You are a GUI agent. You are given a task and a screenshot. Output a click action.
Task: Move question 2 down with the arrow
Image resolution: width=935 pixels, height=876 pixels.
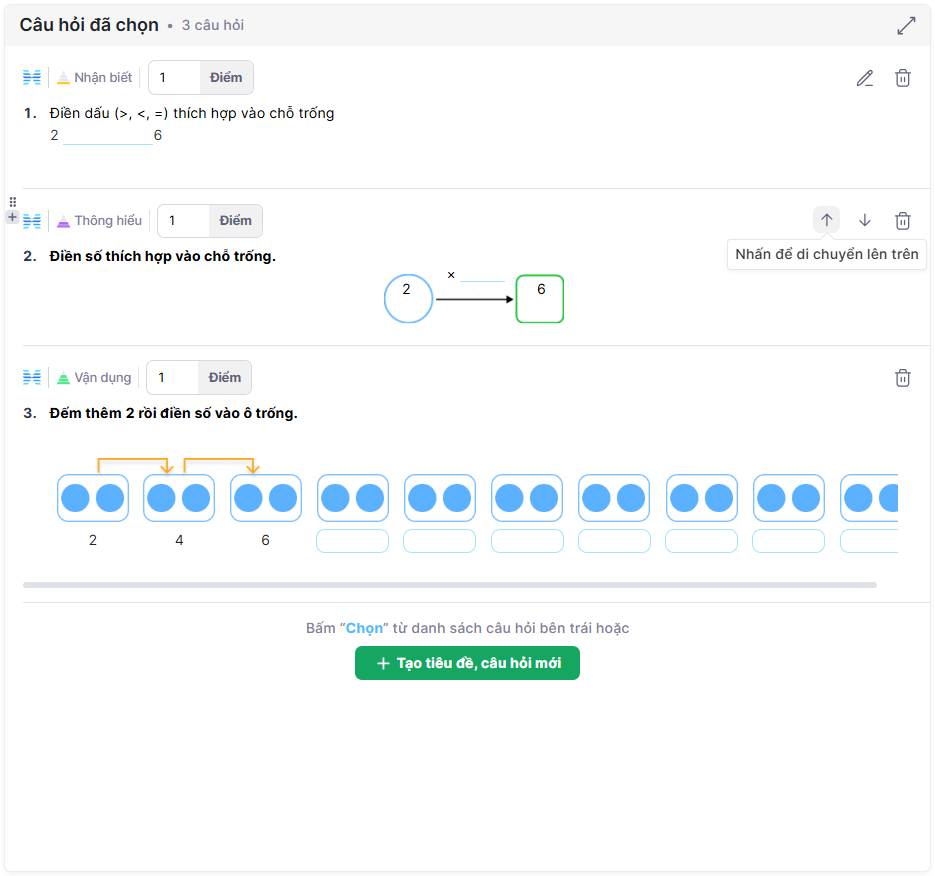pos(865,220)
